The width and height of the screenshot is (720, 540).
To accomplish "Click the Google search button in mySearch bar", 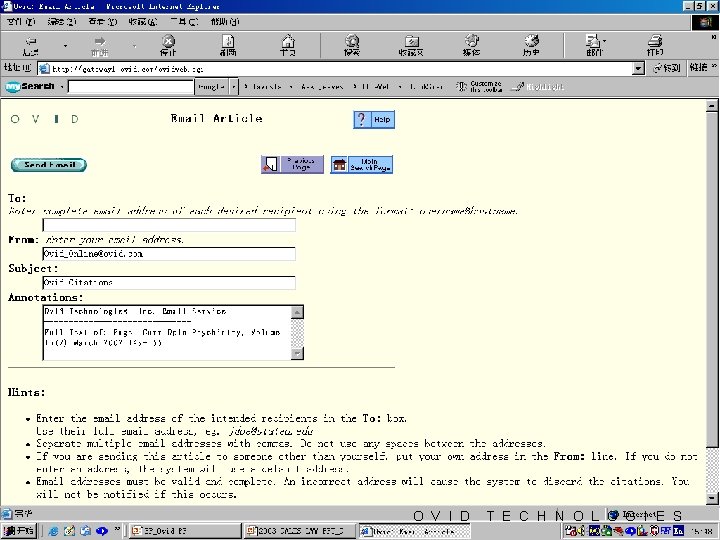I will (212, 86).
